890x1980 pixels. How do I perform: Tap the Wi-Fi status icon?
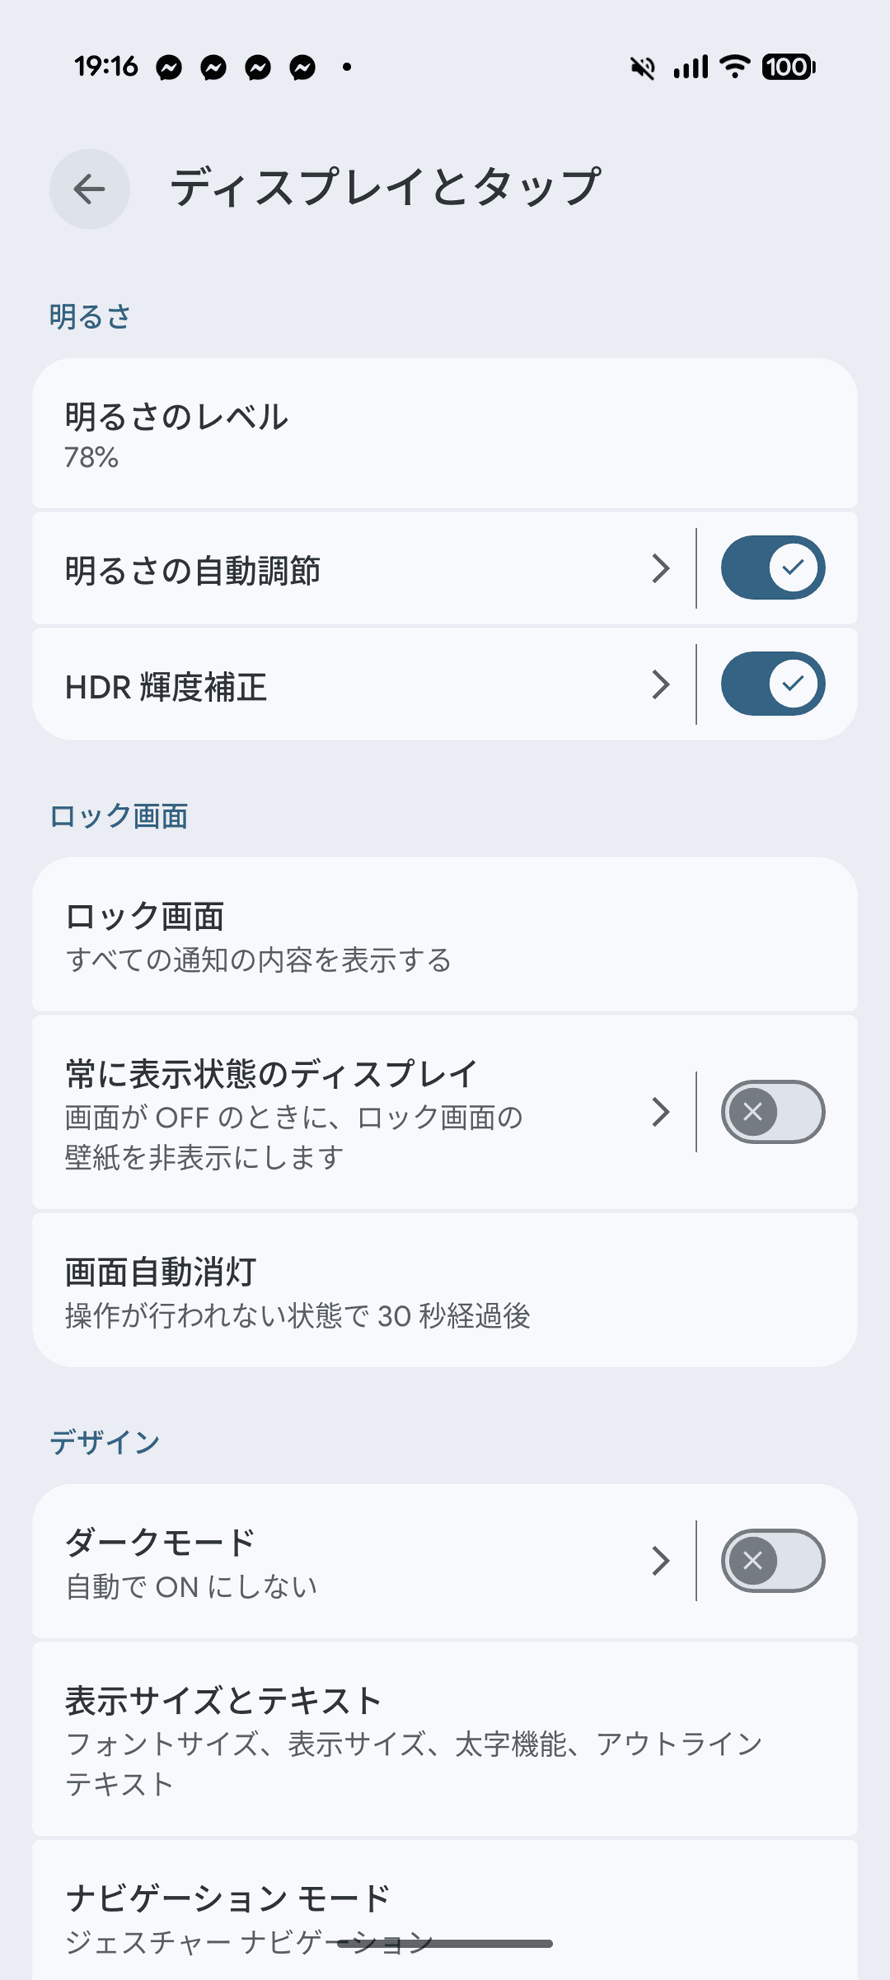point(735,67)
